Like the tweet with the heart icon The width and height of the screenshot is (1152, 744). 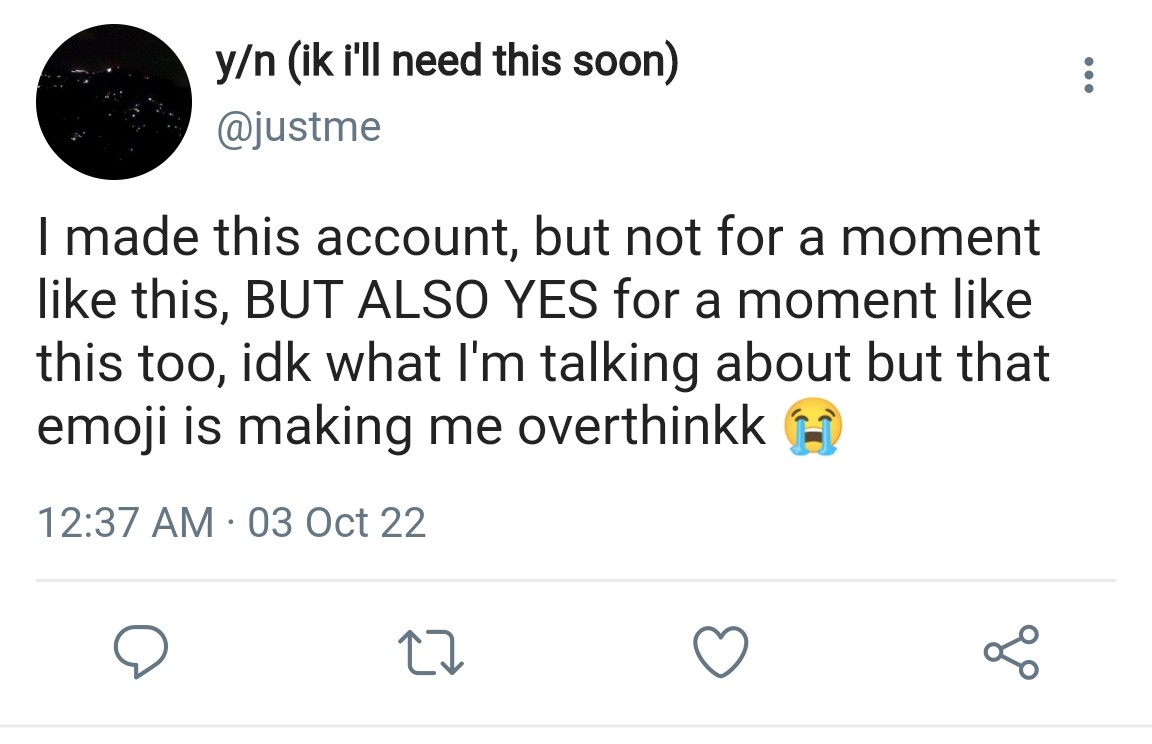coord(721,653)
